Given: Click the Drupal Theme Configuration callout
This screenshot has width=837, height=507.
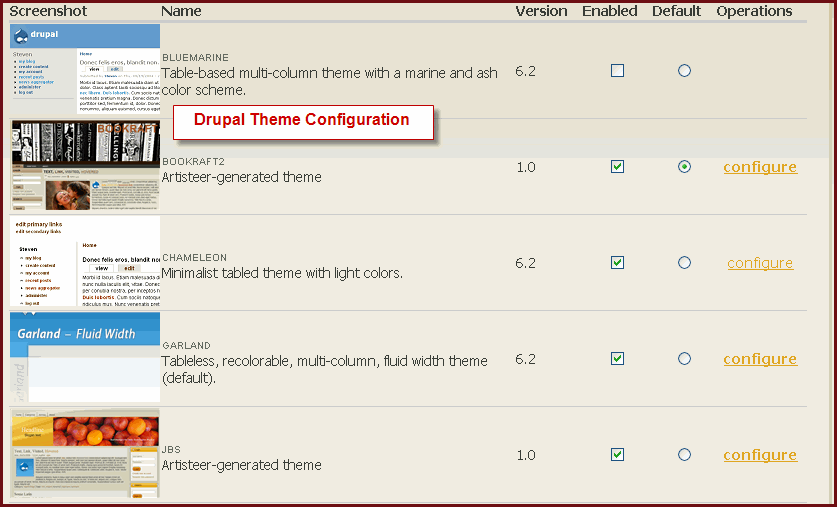Looking at the screenshot, I should coord(303,123).
